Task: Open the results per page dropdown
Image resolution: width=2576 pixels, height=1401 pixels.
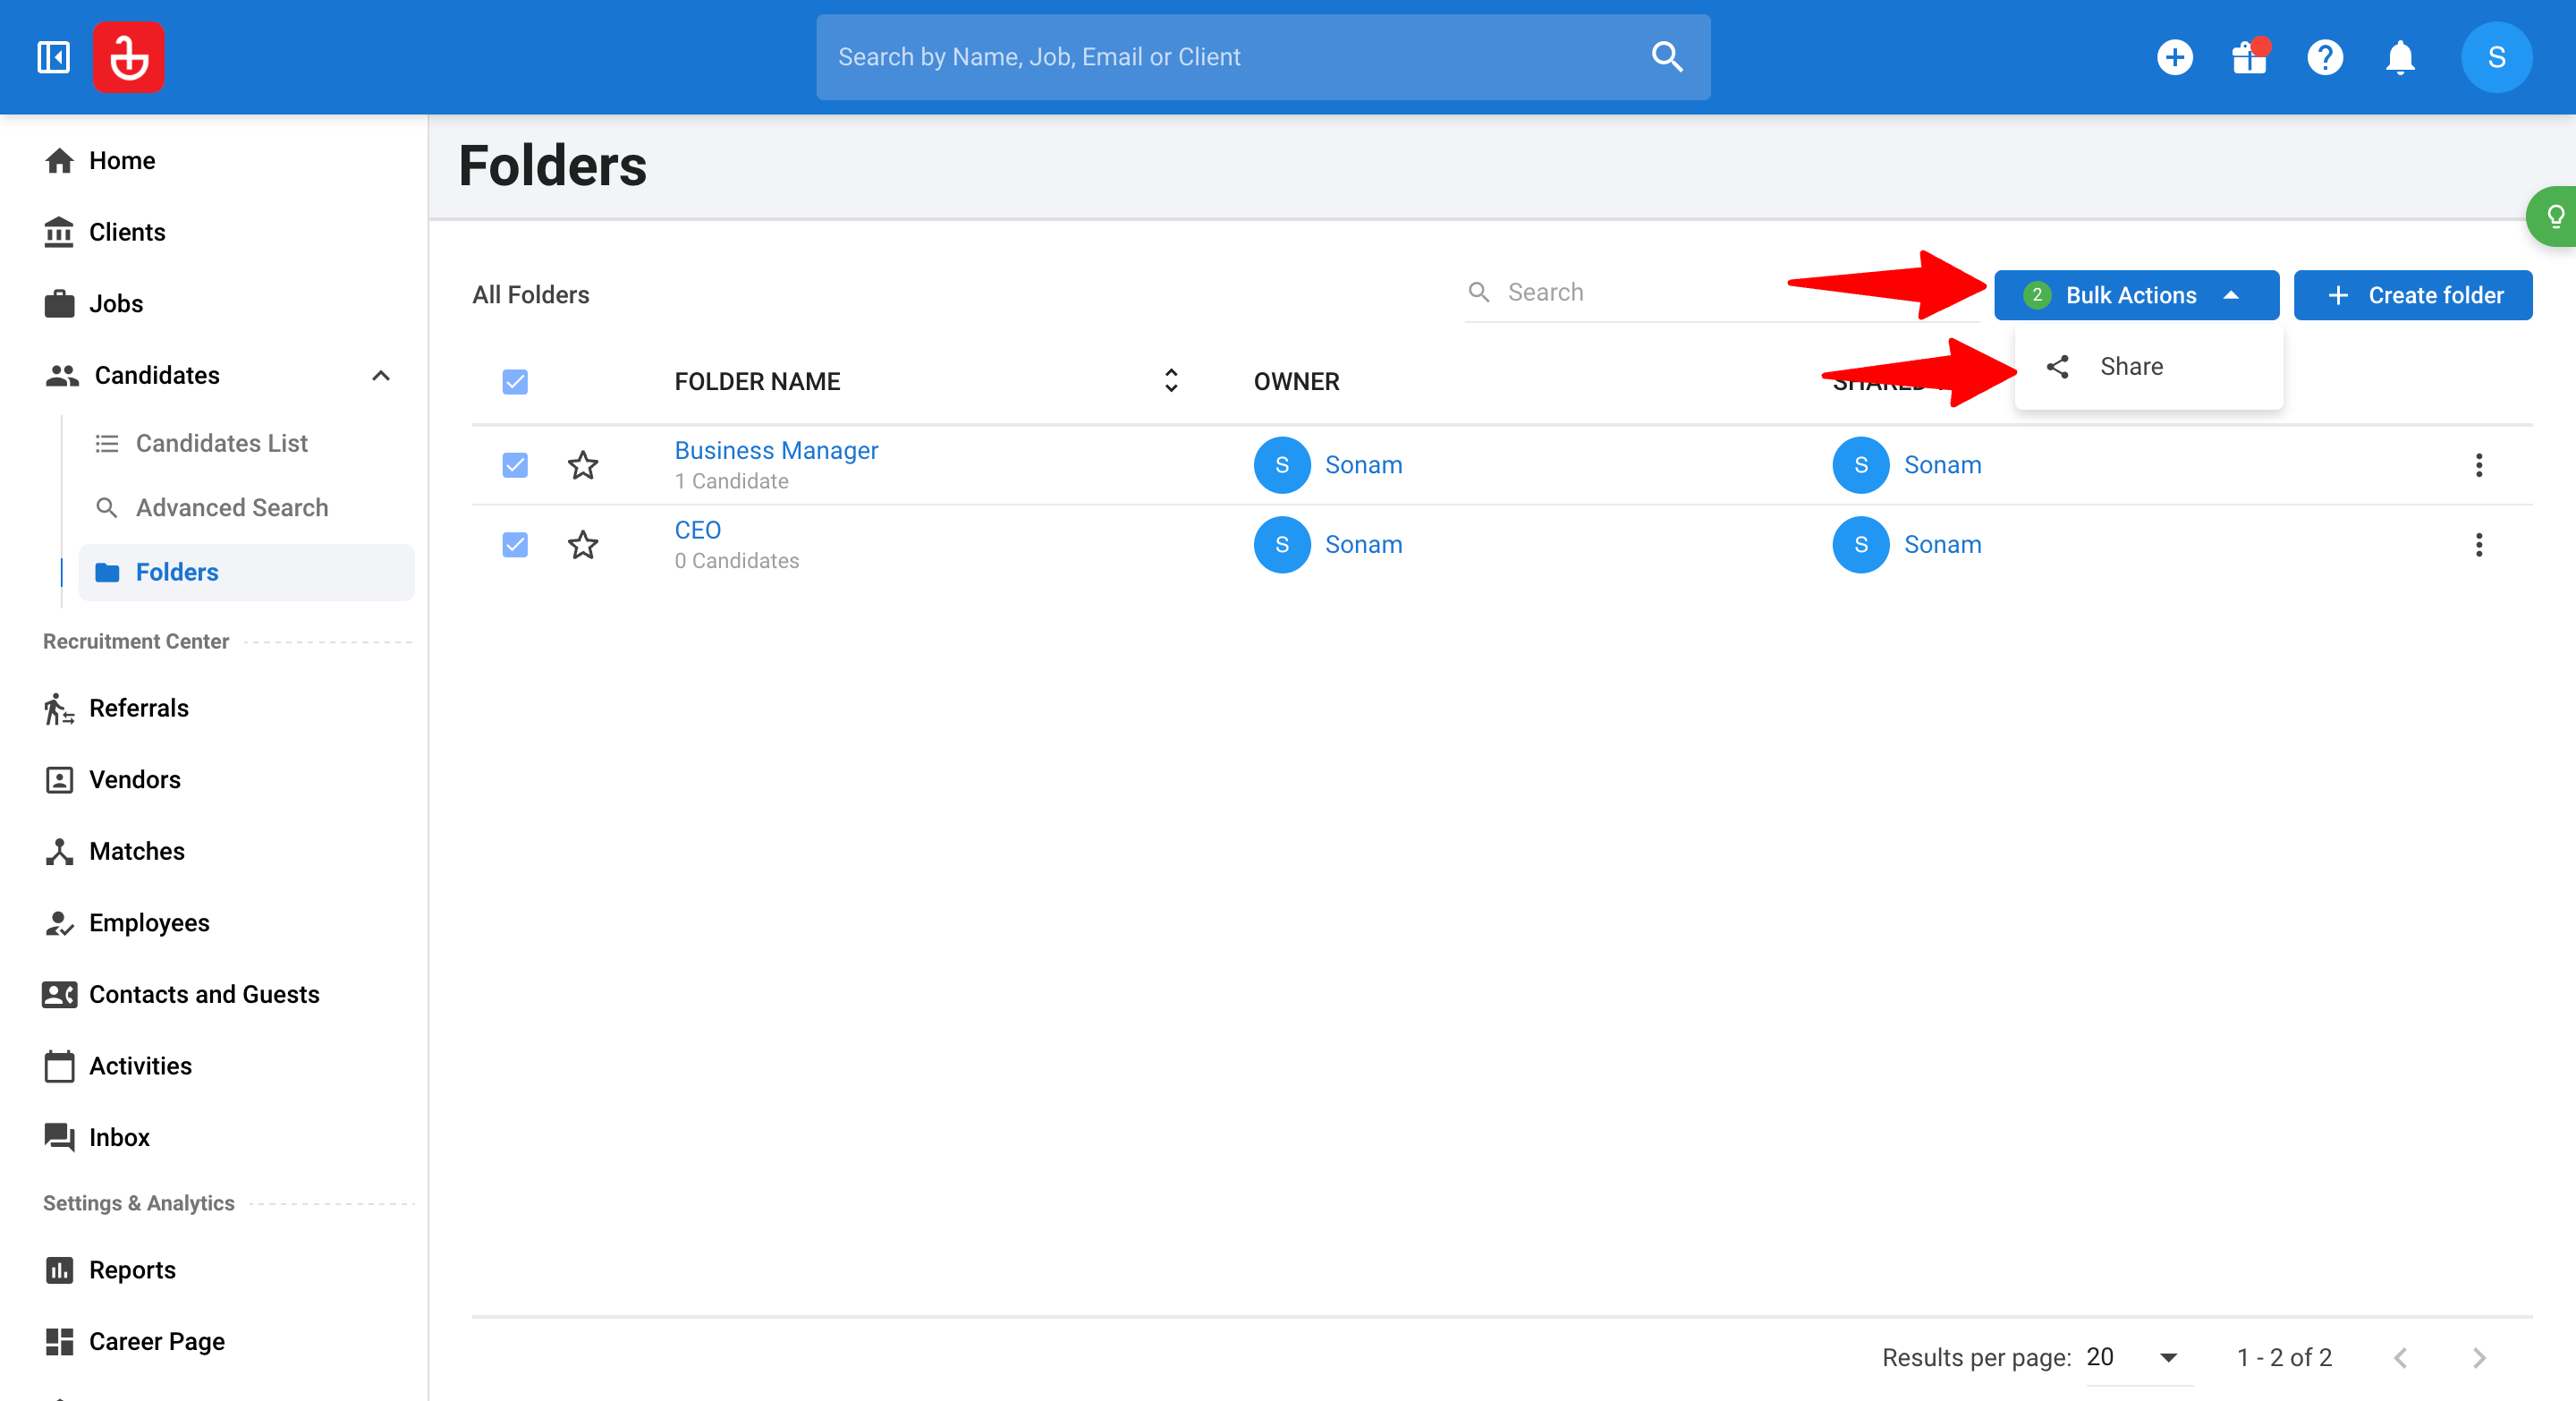Action: [2139, 1357]
